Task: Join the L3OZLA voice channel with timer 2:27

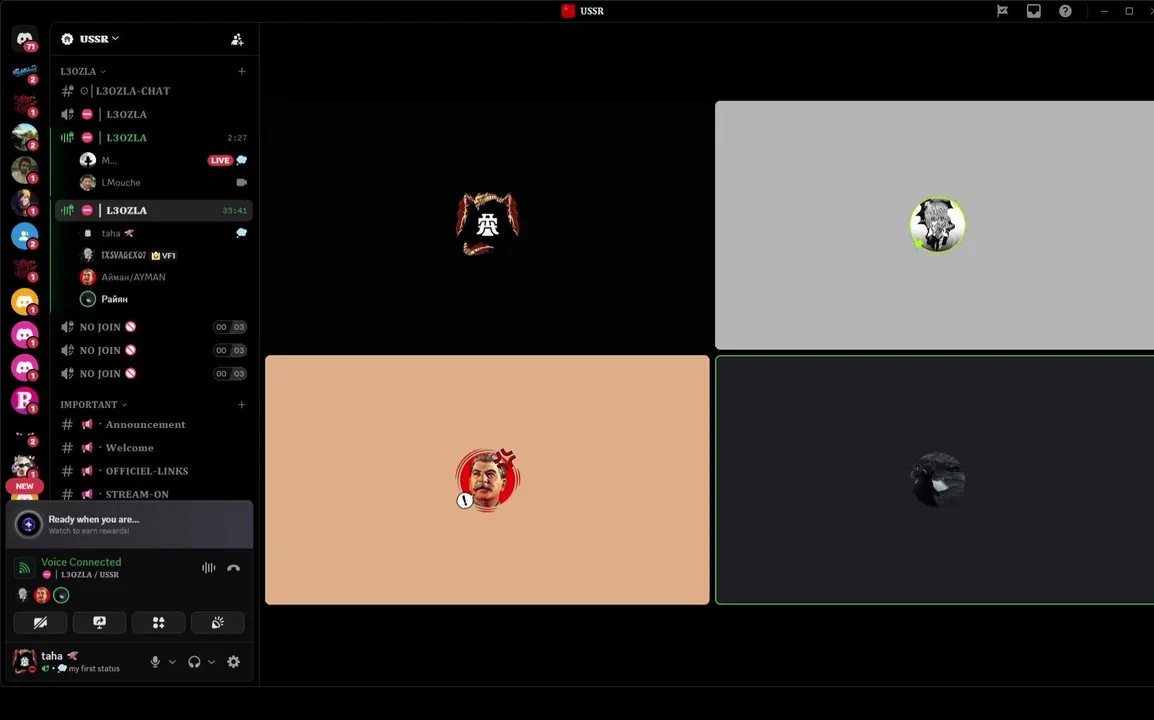Action: click(154, 138)
